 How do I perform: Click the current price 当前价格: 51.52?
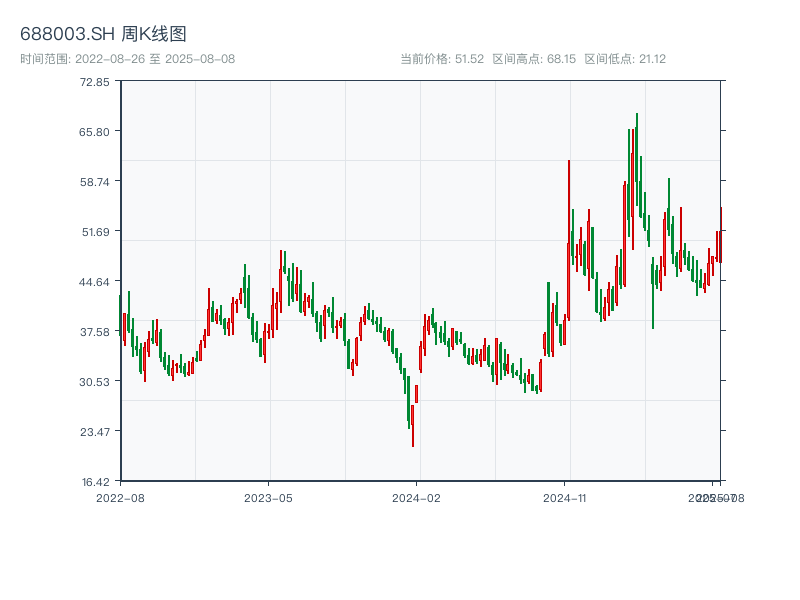point(442,59)
